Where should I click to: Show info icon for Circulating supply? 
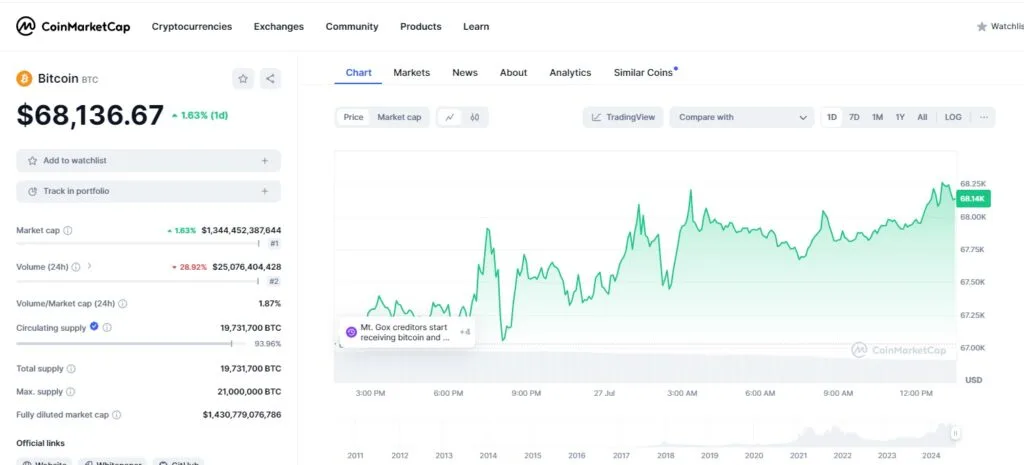coord(107,328)
